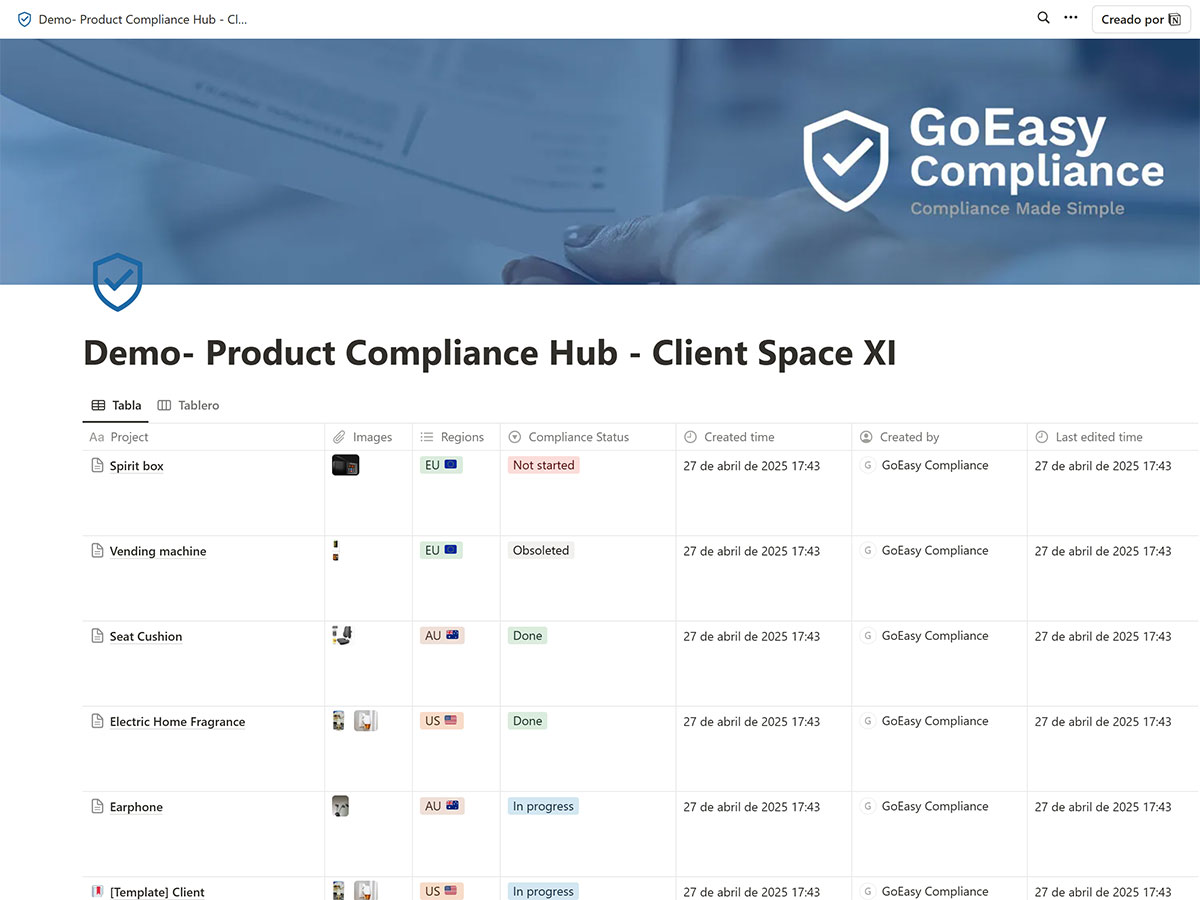Open the Spirit box image thumbnail
Image resolution: width=1200 pixels, height=900 pixels.
[345, 465]
